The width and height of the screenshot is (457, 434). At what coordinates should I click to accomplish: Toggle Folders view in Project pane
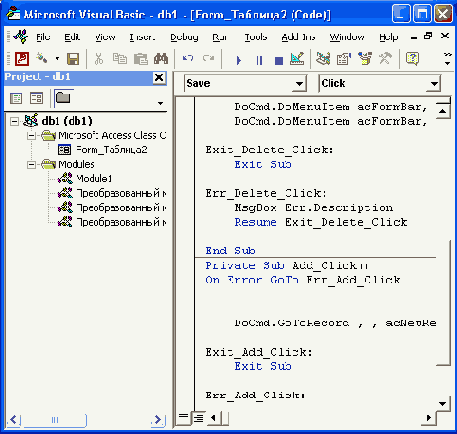point(63,98)
